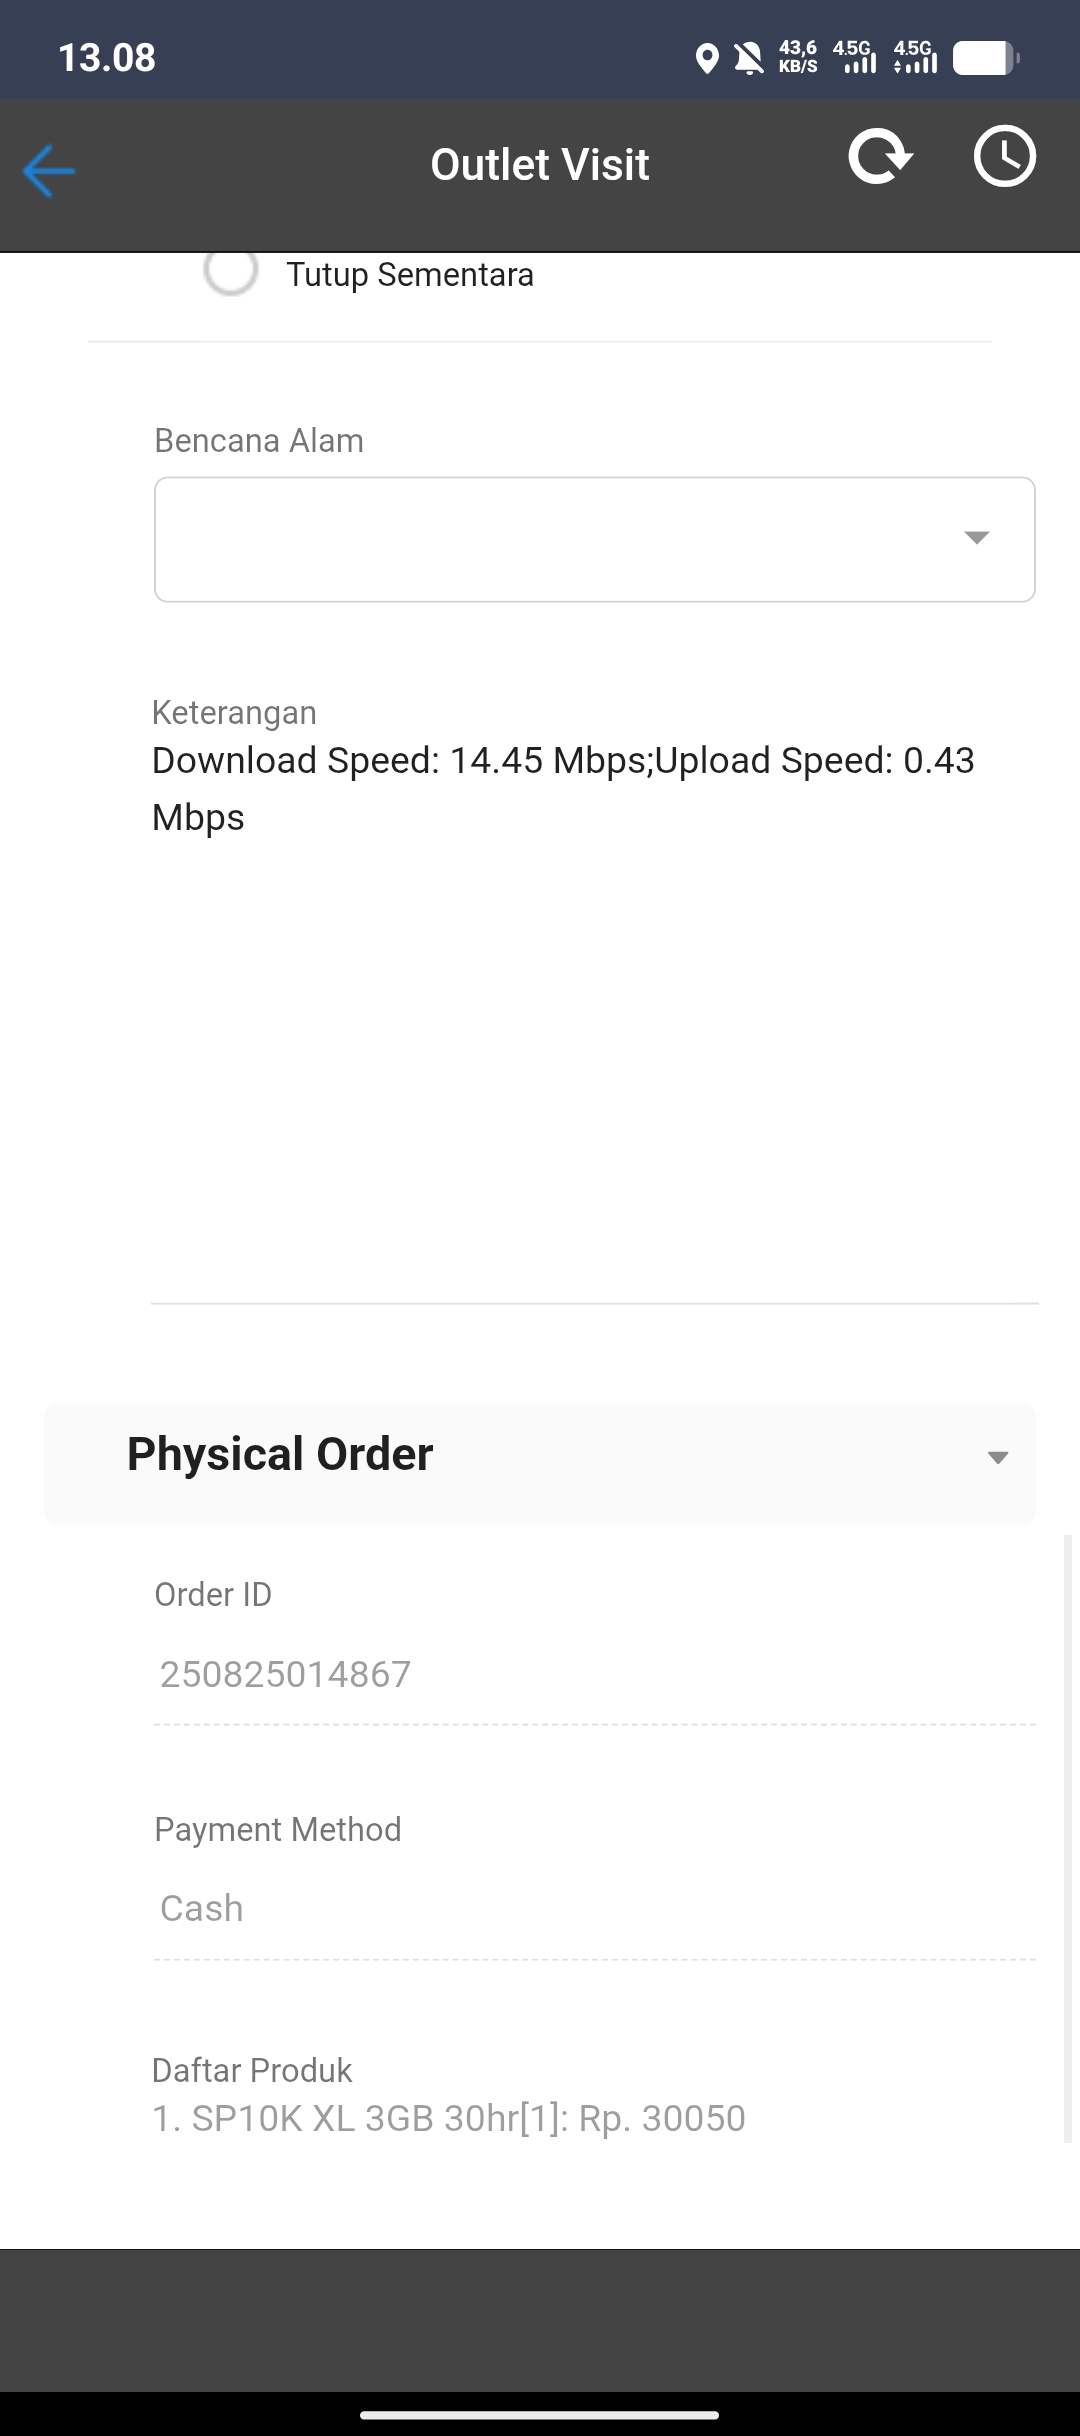Screen dimensions: 1080x2436
Task: Tap Order ID field 250825014867
Action: (x=594, y=1675)
